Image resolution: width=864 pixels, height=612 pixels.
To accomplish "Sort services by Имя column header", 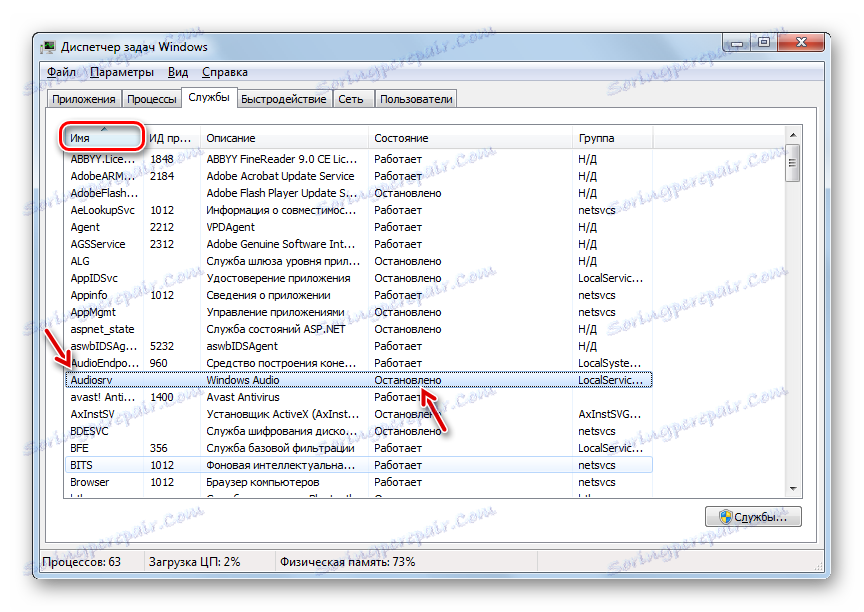I will click(103, 138).
